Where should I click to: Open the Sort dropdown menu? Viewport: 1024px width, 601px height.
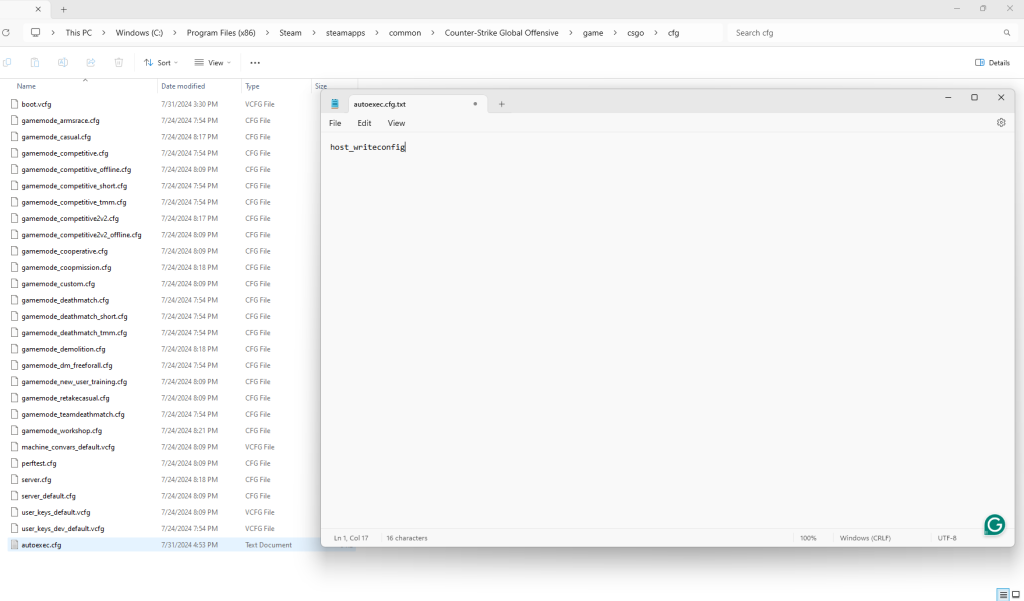coord(160,62)
